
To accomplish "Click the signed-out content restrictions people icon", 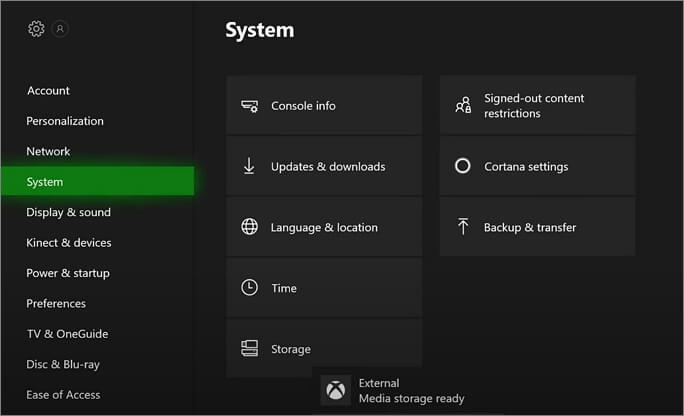I will [x=462, y=106].
